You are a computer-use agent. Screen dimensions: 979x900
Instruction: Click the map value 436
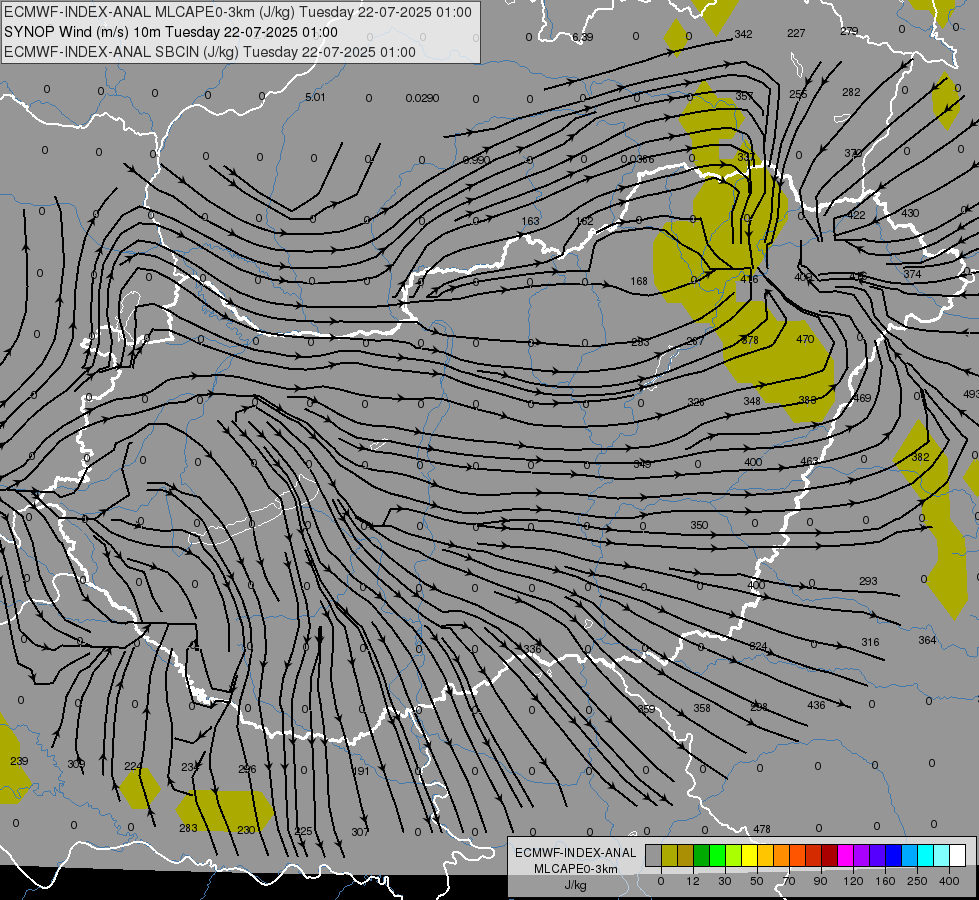tap(816, 705)
